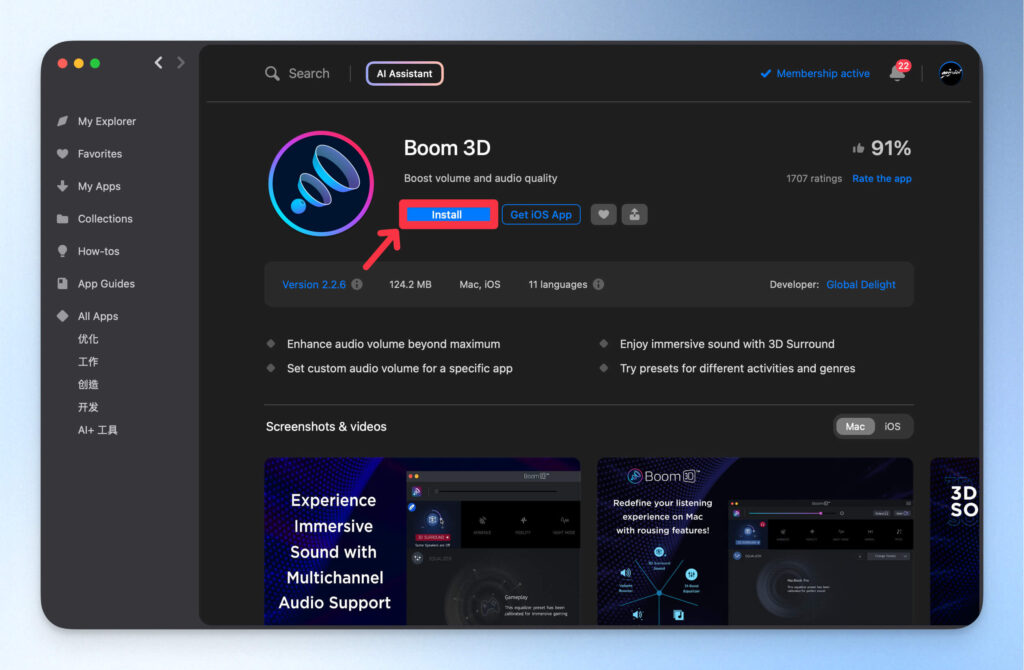Switch screenshots view to iOS
The image size is (1024, 670).
(892, 427)
